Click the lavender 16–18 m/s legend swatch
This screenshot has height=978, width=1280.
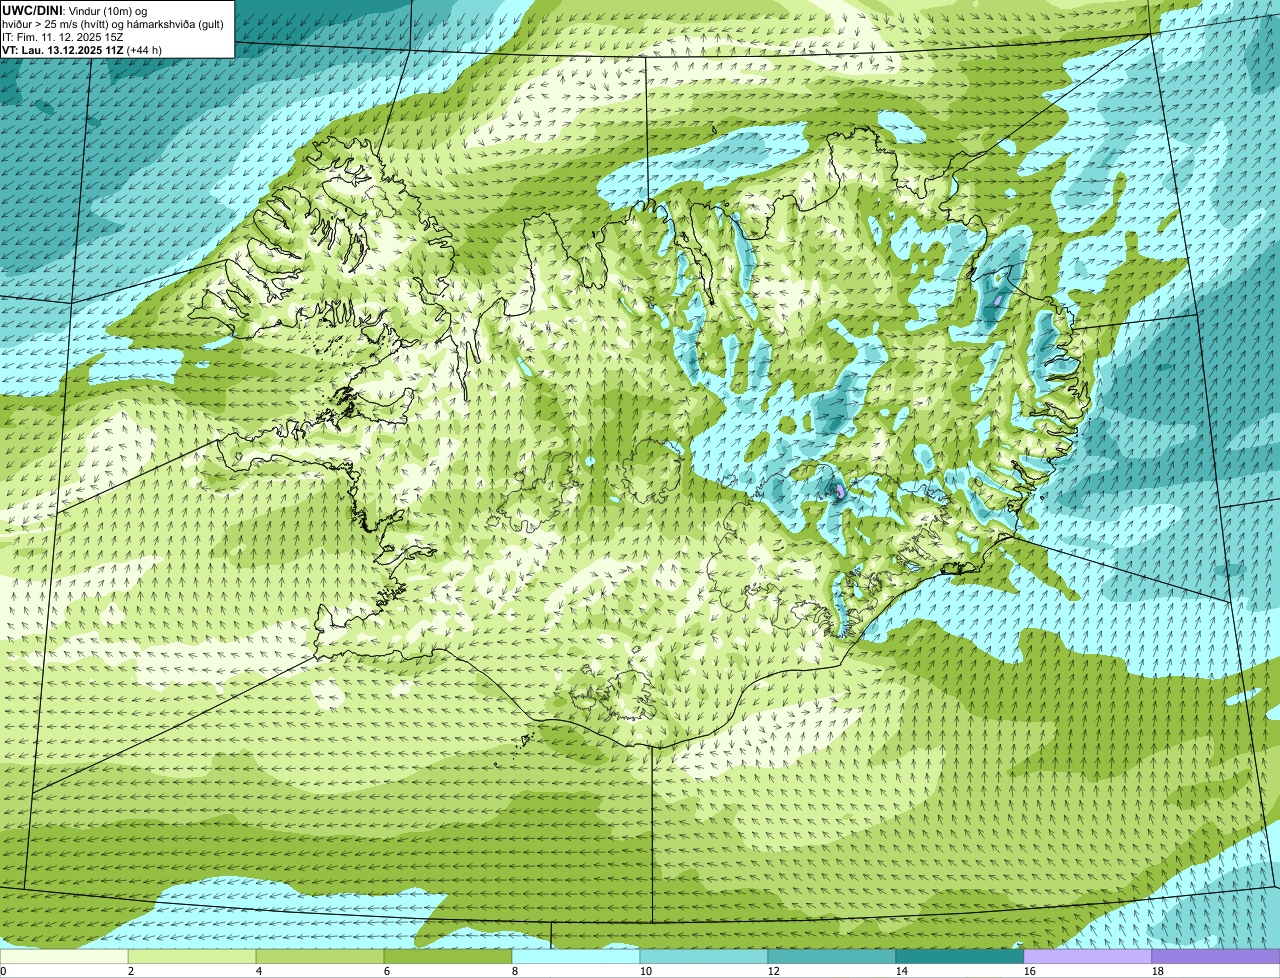pos(1088,956)
